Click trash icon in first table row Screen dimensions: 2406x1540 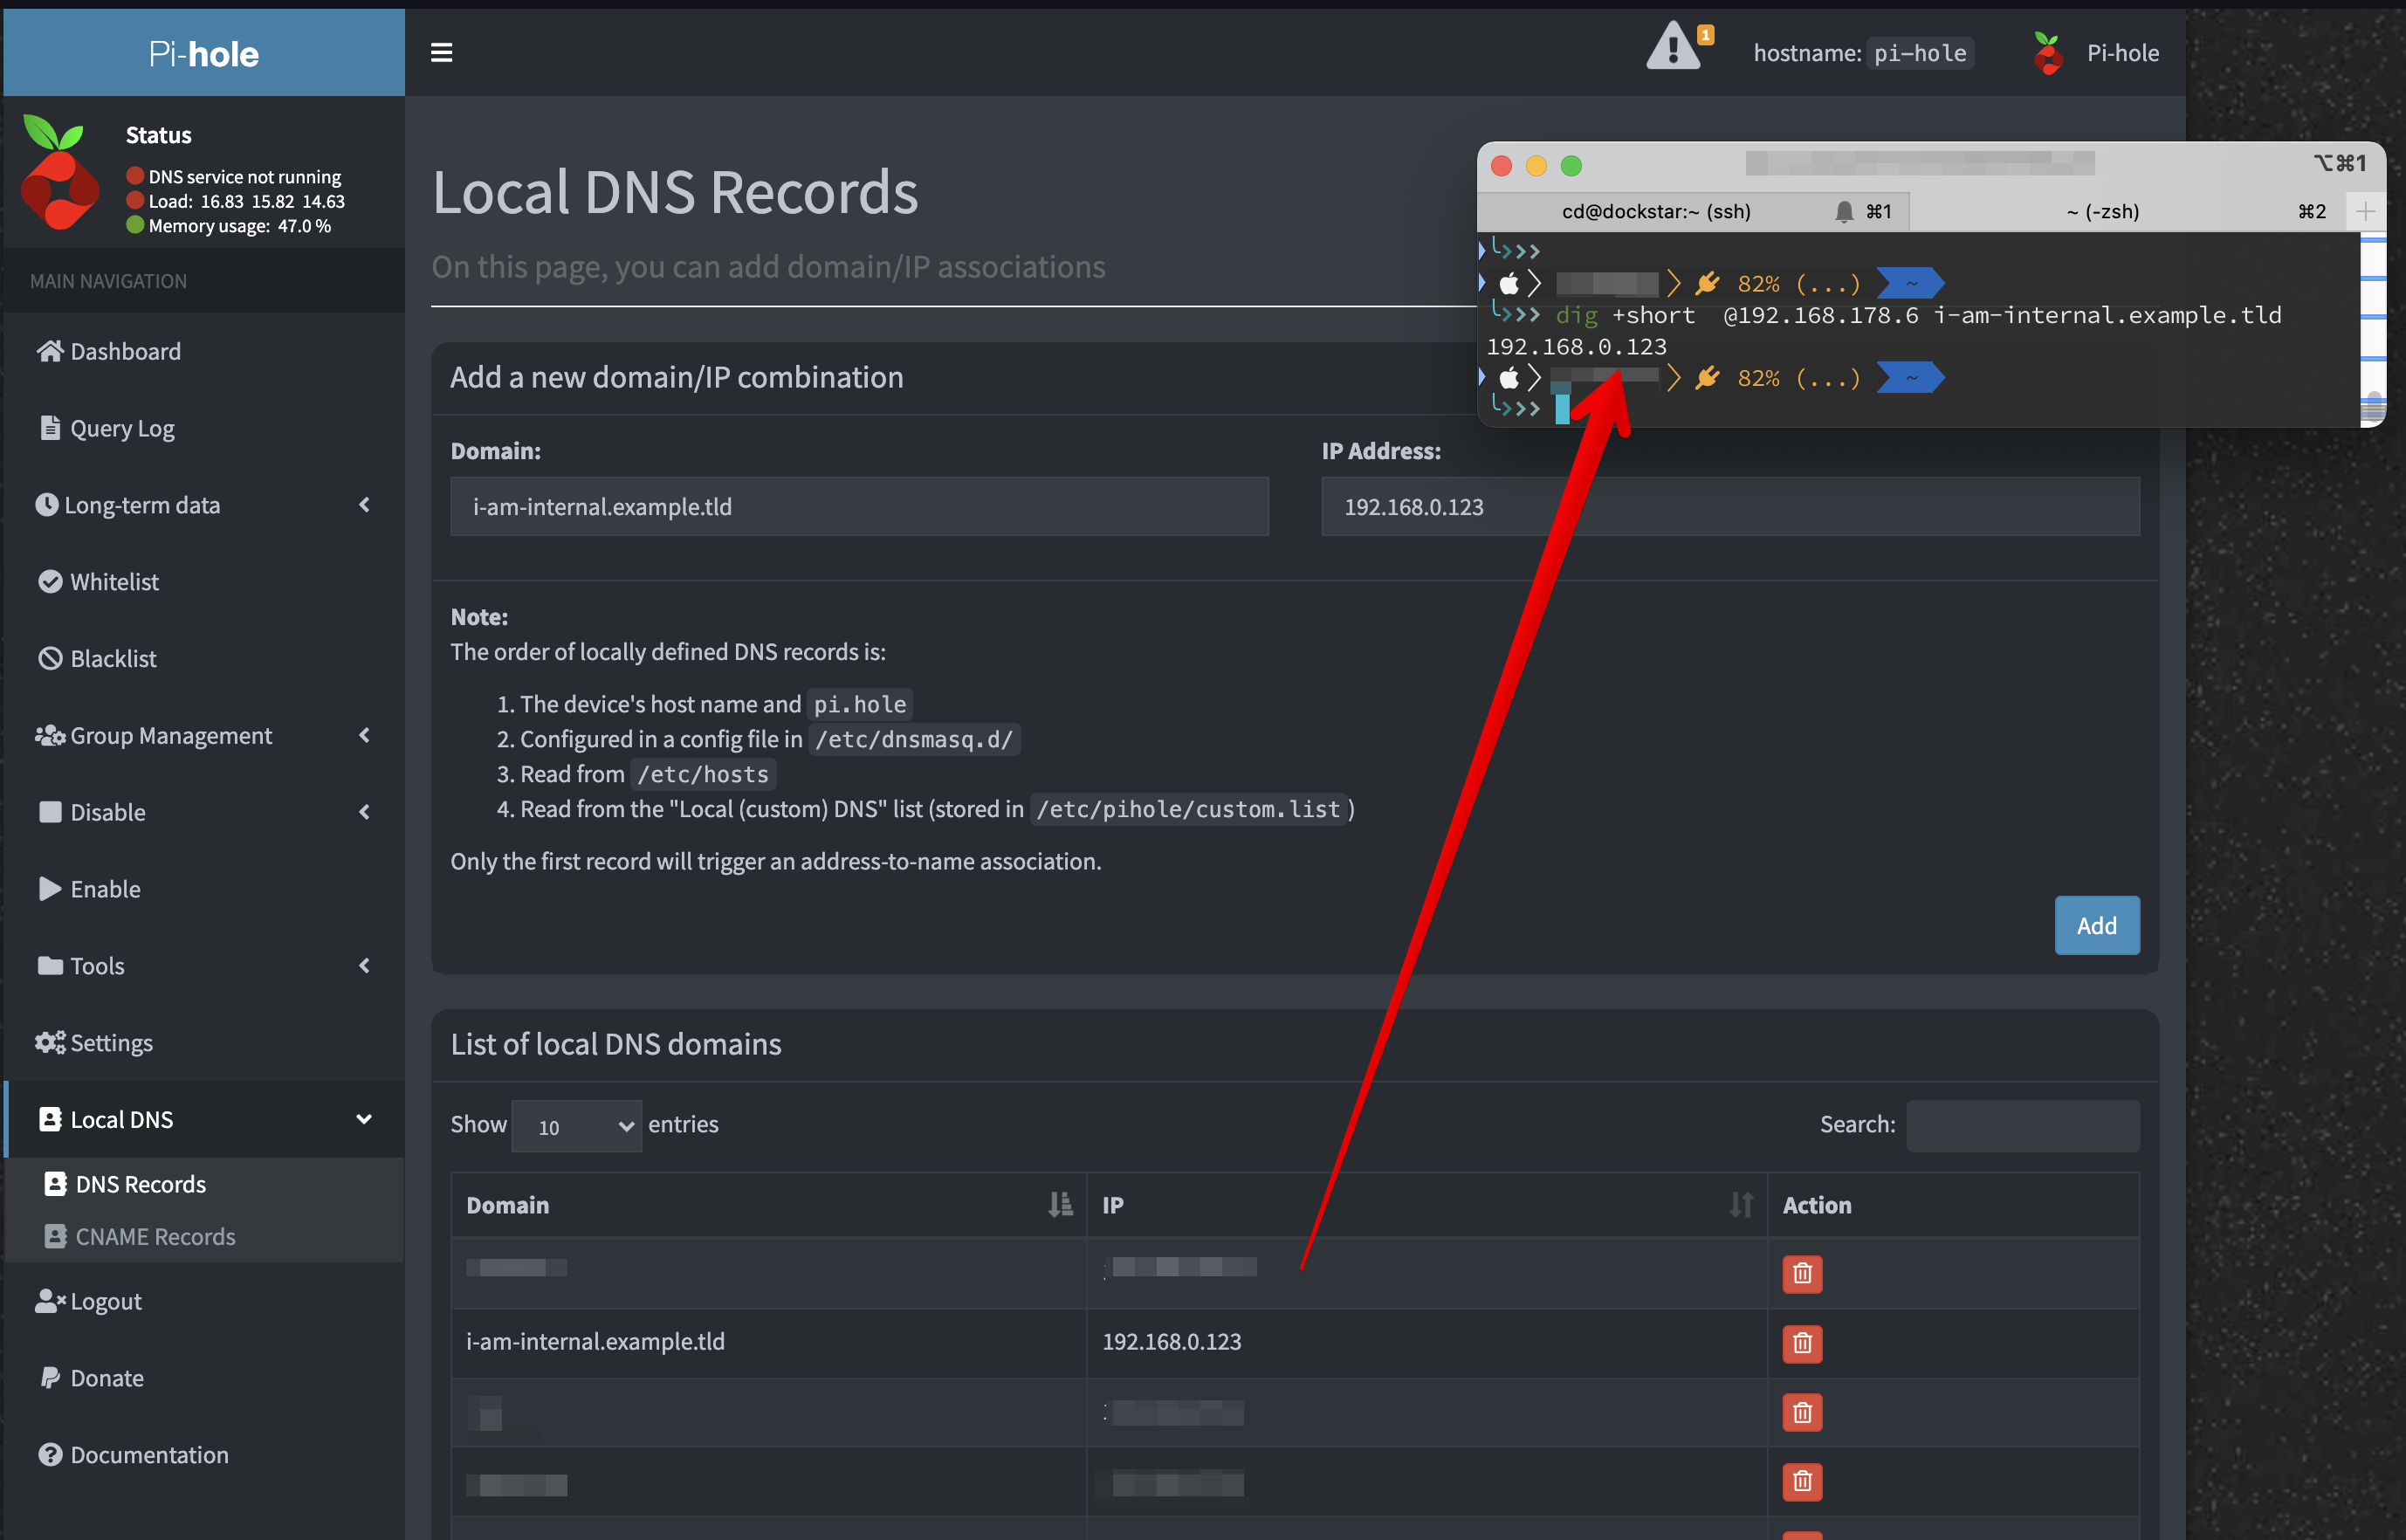1802,1274
